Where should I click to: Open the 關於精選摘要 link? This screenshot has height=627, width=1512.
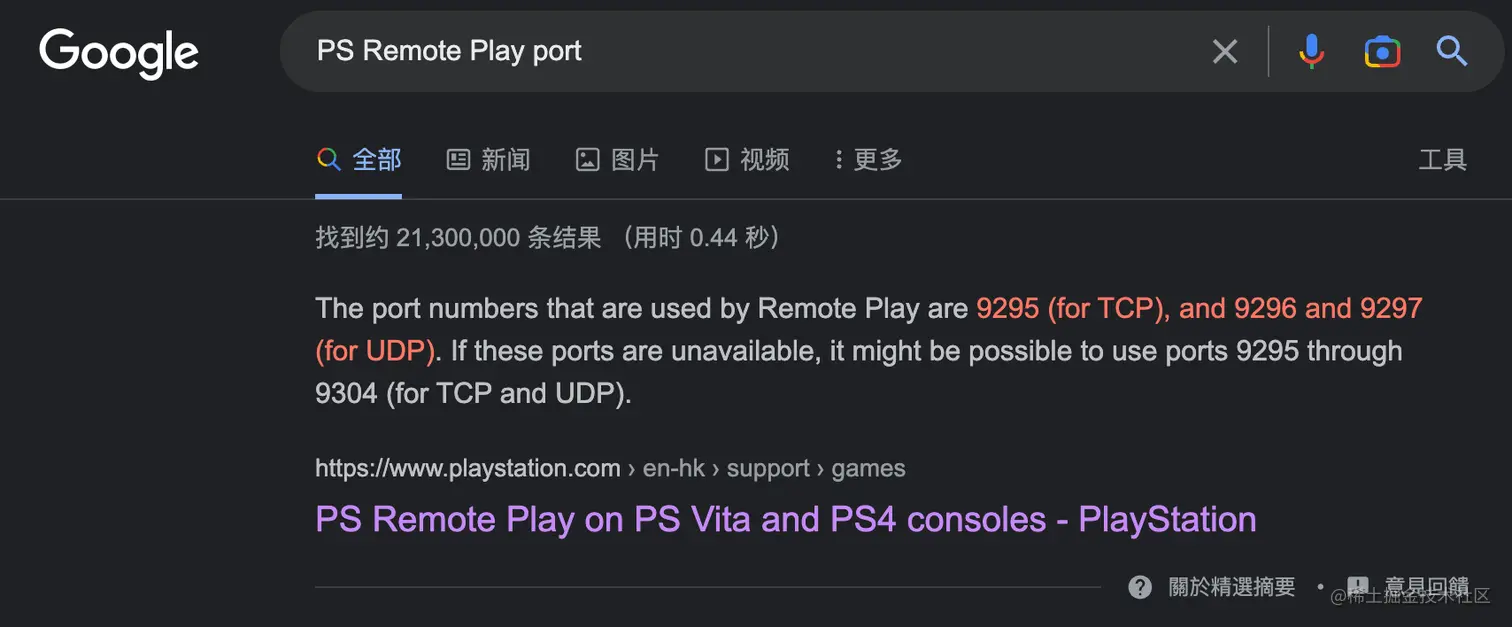(1232, 588)
